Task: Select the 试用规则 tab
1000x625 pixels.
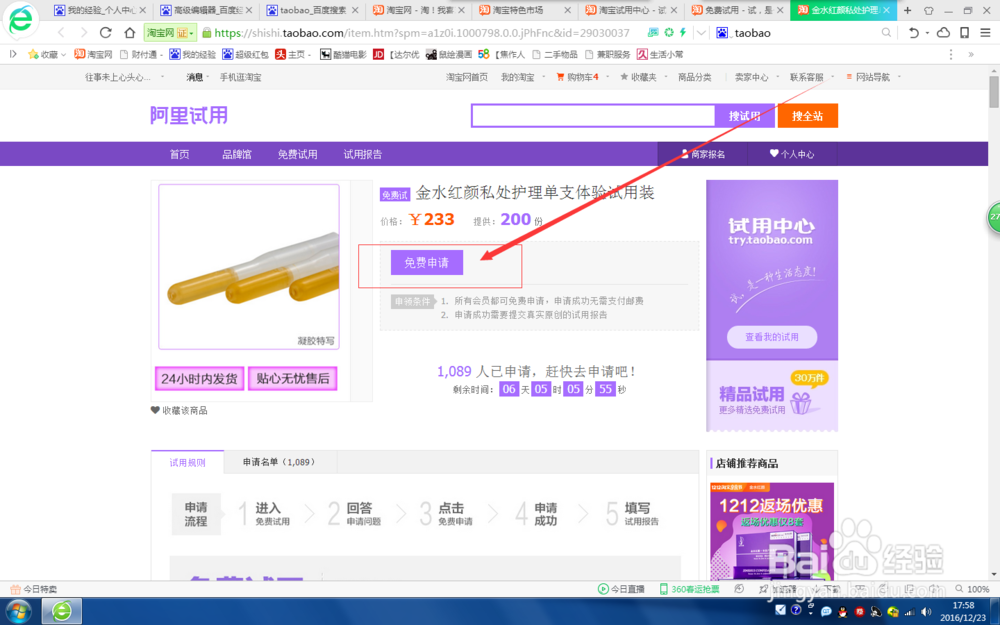Action: (x=188, y=462)
